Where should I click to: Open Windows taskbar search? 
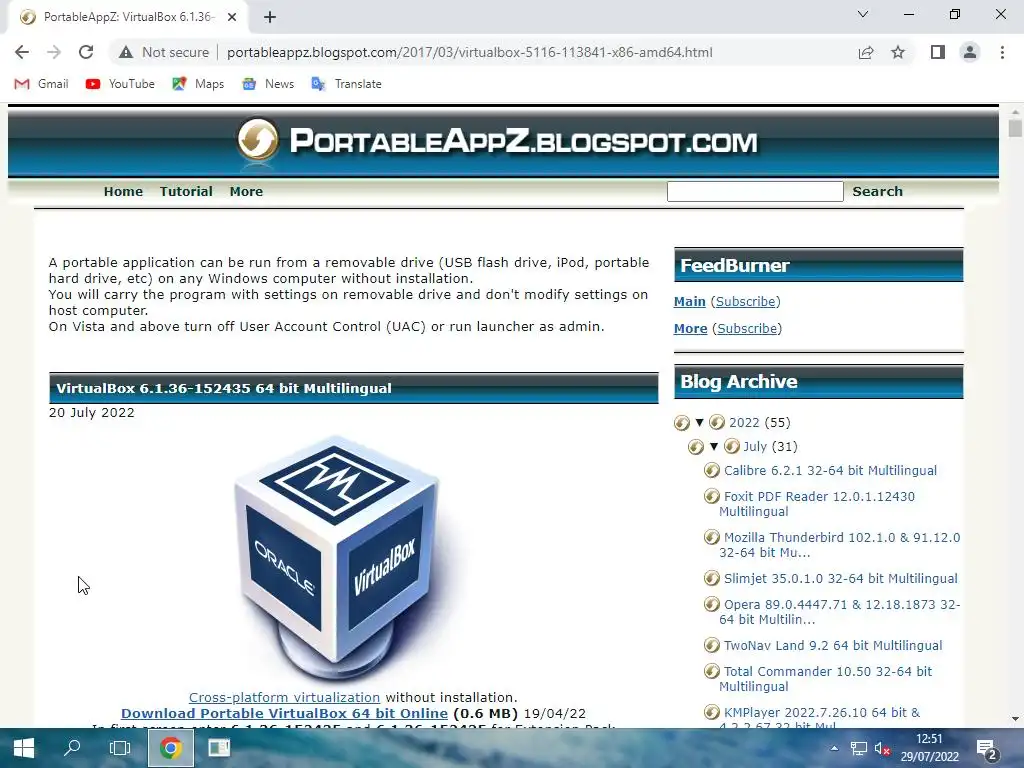pyautogui.click(x=72, y=748)
